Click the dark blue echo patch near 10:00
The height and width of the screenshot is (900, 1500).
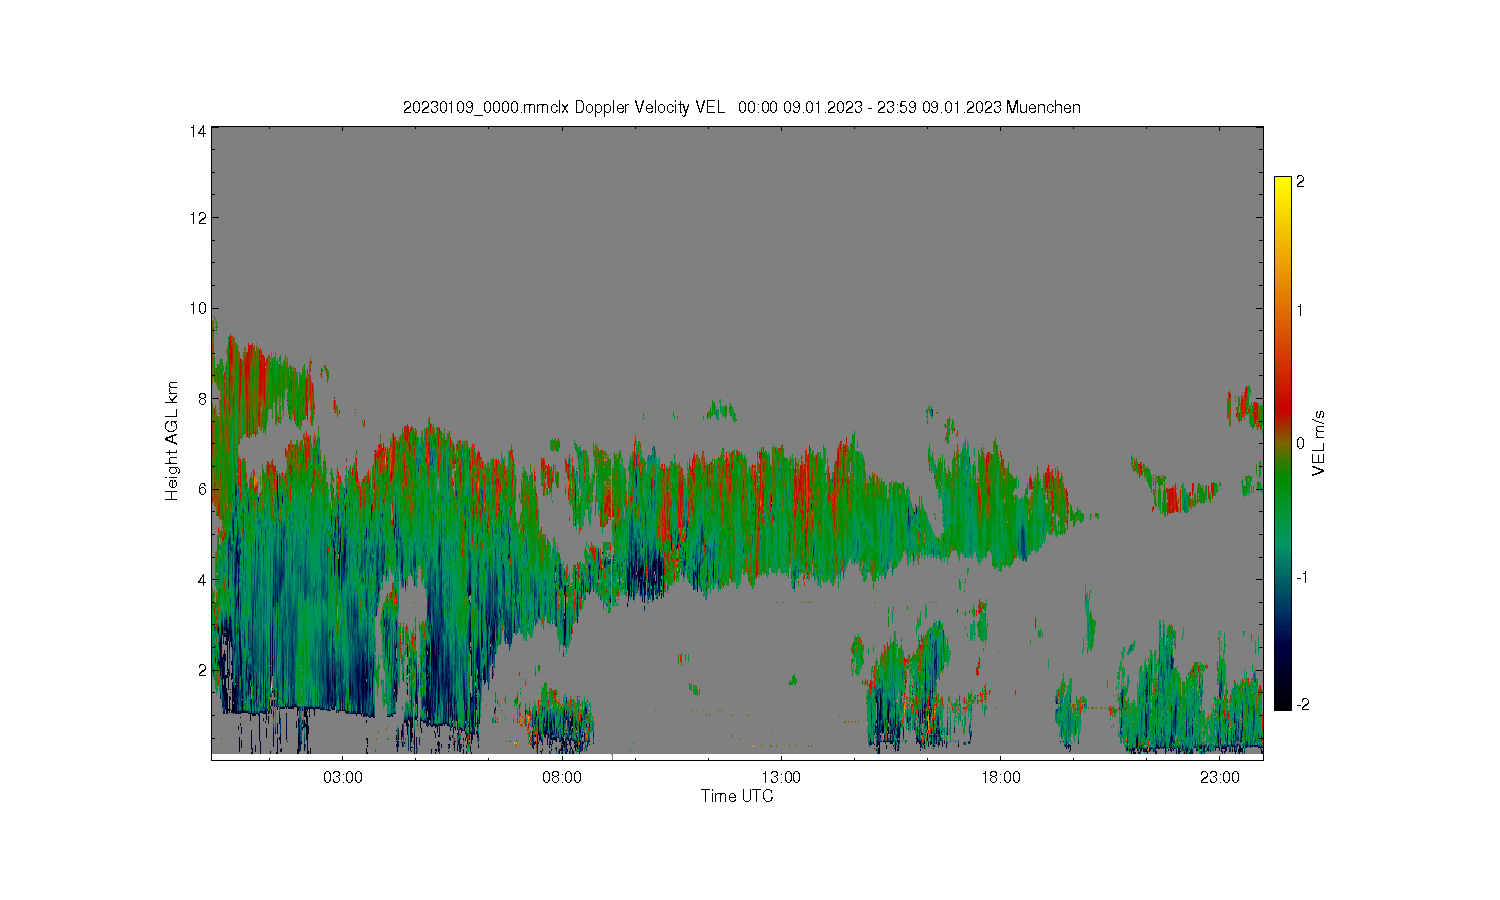(x=645, y=572)
